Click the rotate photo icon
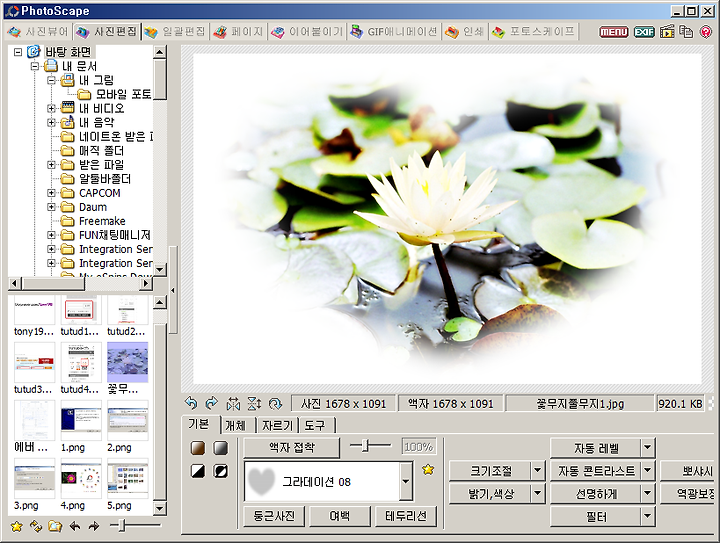 coord(275,403)
